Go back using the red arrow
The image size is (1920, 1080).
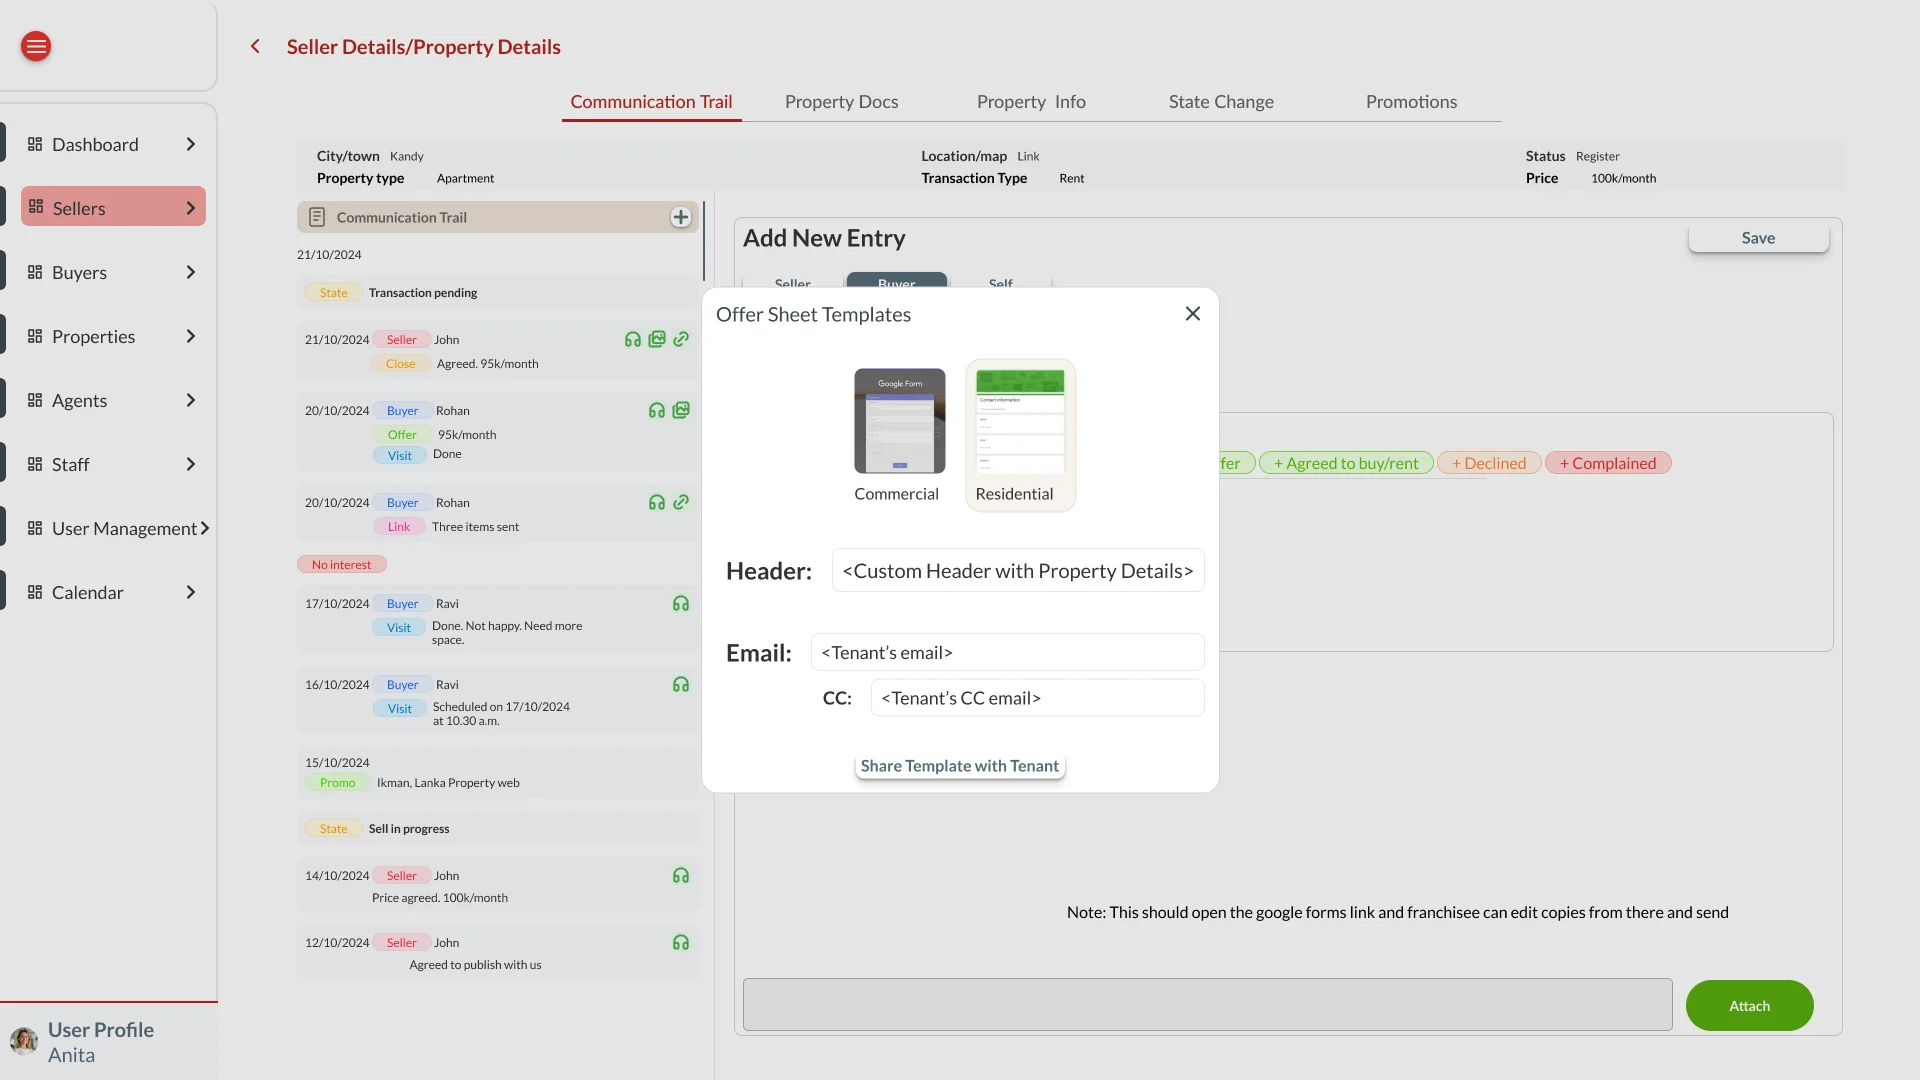coord(255,47)
